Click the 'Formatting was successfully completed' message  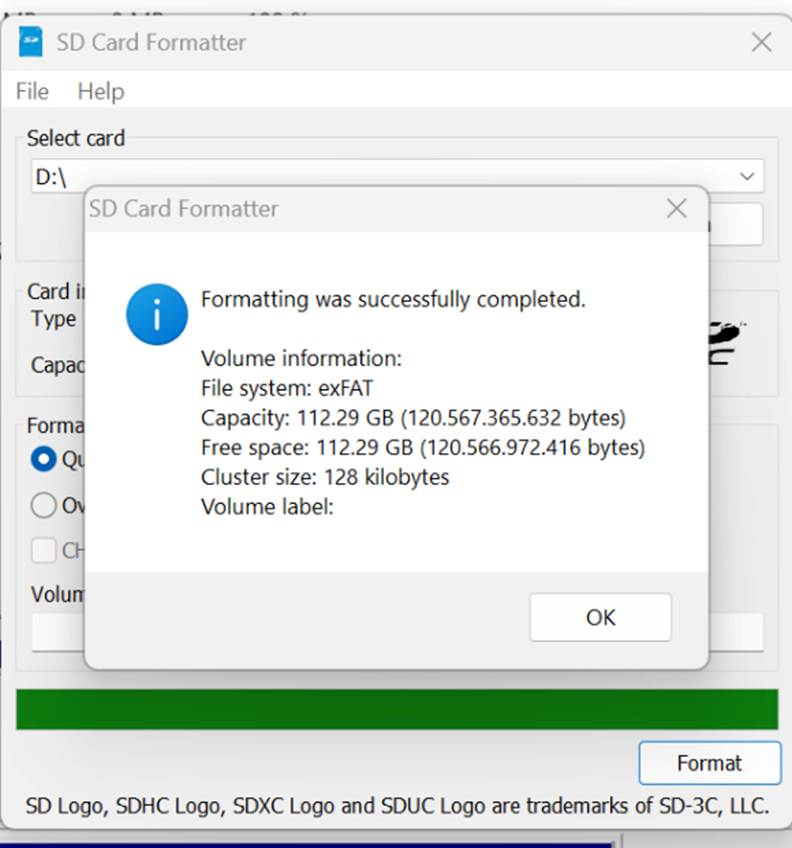pos(393,299)
